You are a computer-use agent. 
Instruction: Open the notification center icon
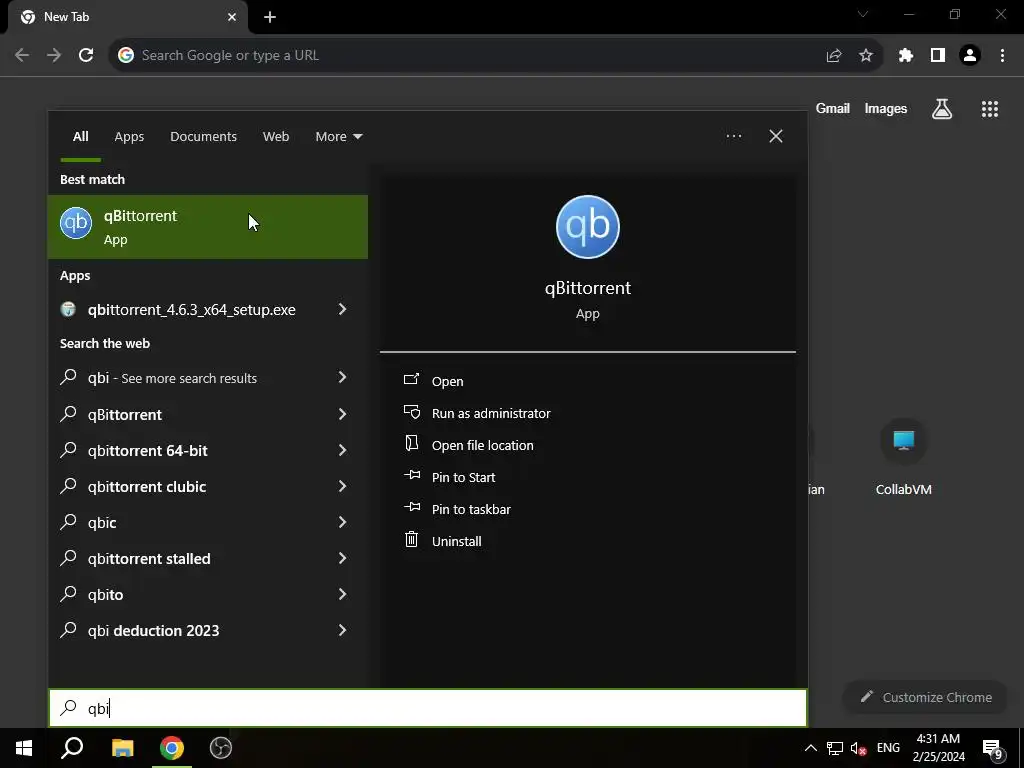coord(992,748)
